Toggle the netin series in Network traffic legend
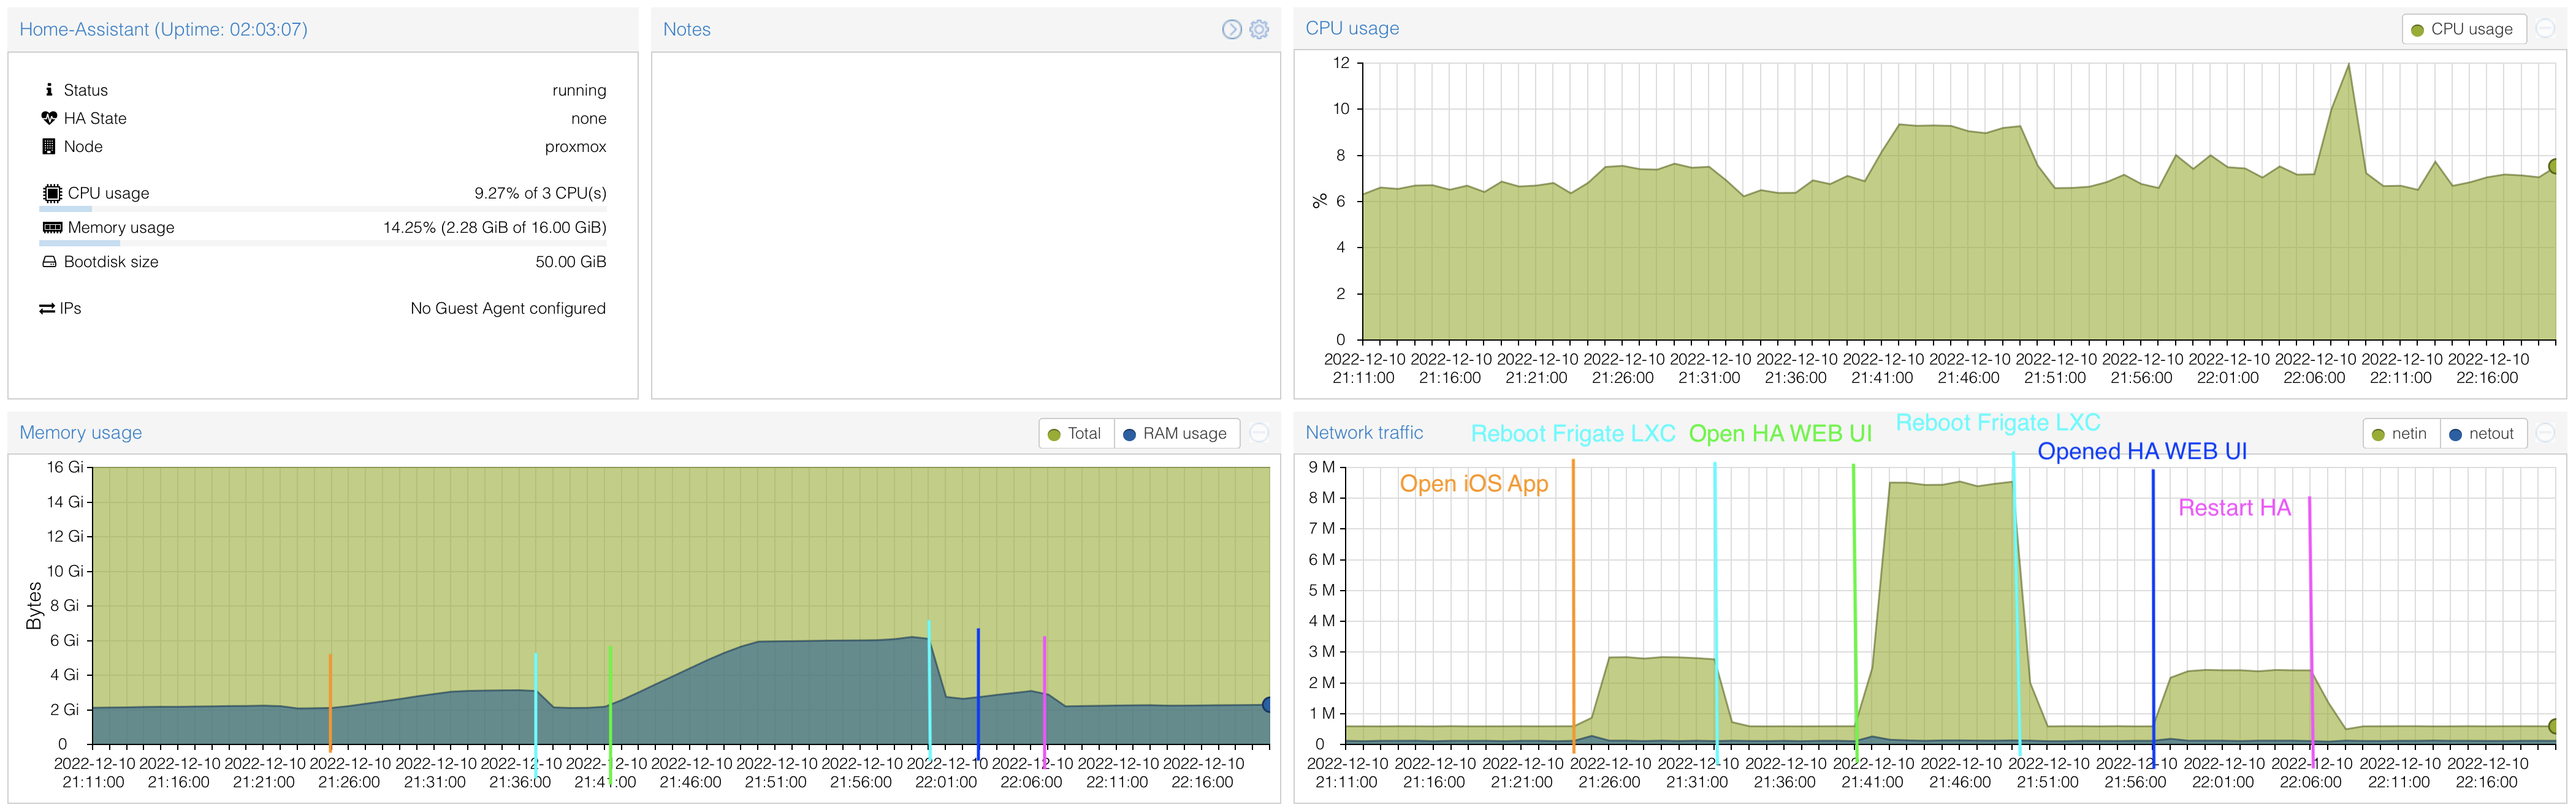2576x810 pixels. (2400, 433)
